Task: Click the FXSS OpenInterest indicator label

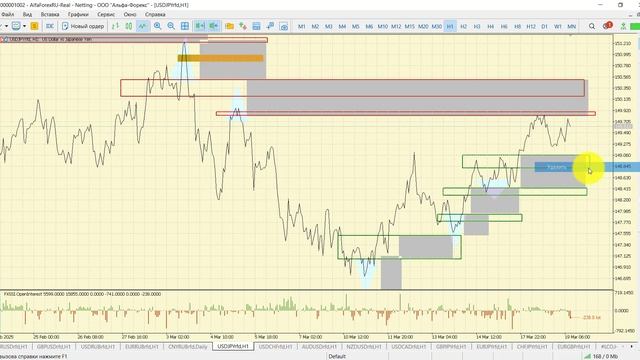Action: [x=82, y=294]
